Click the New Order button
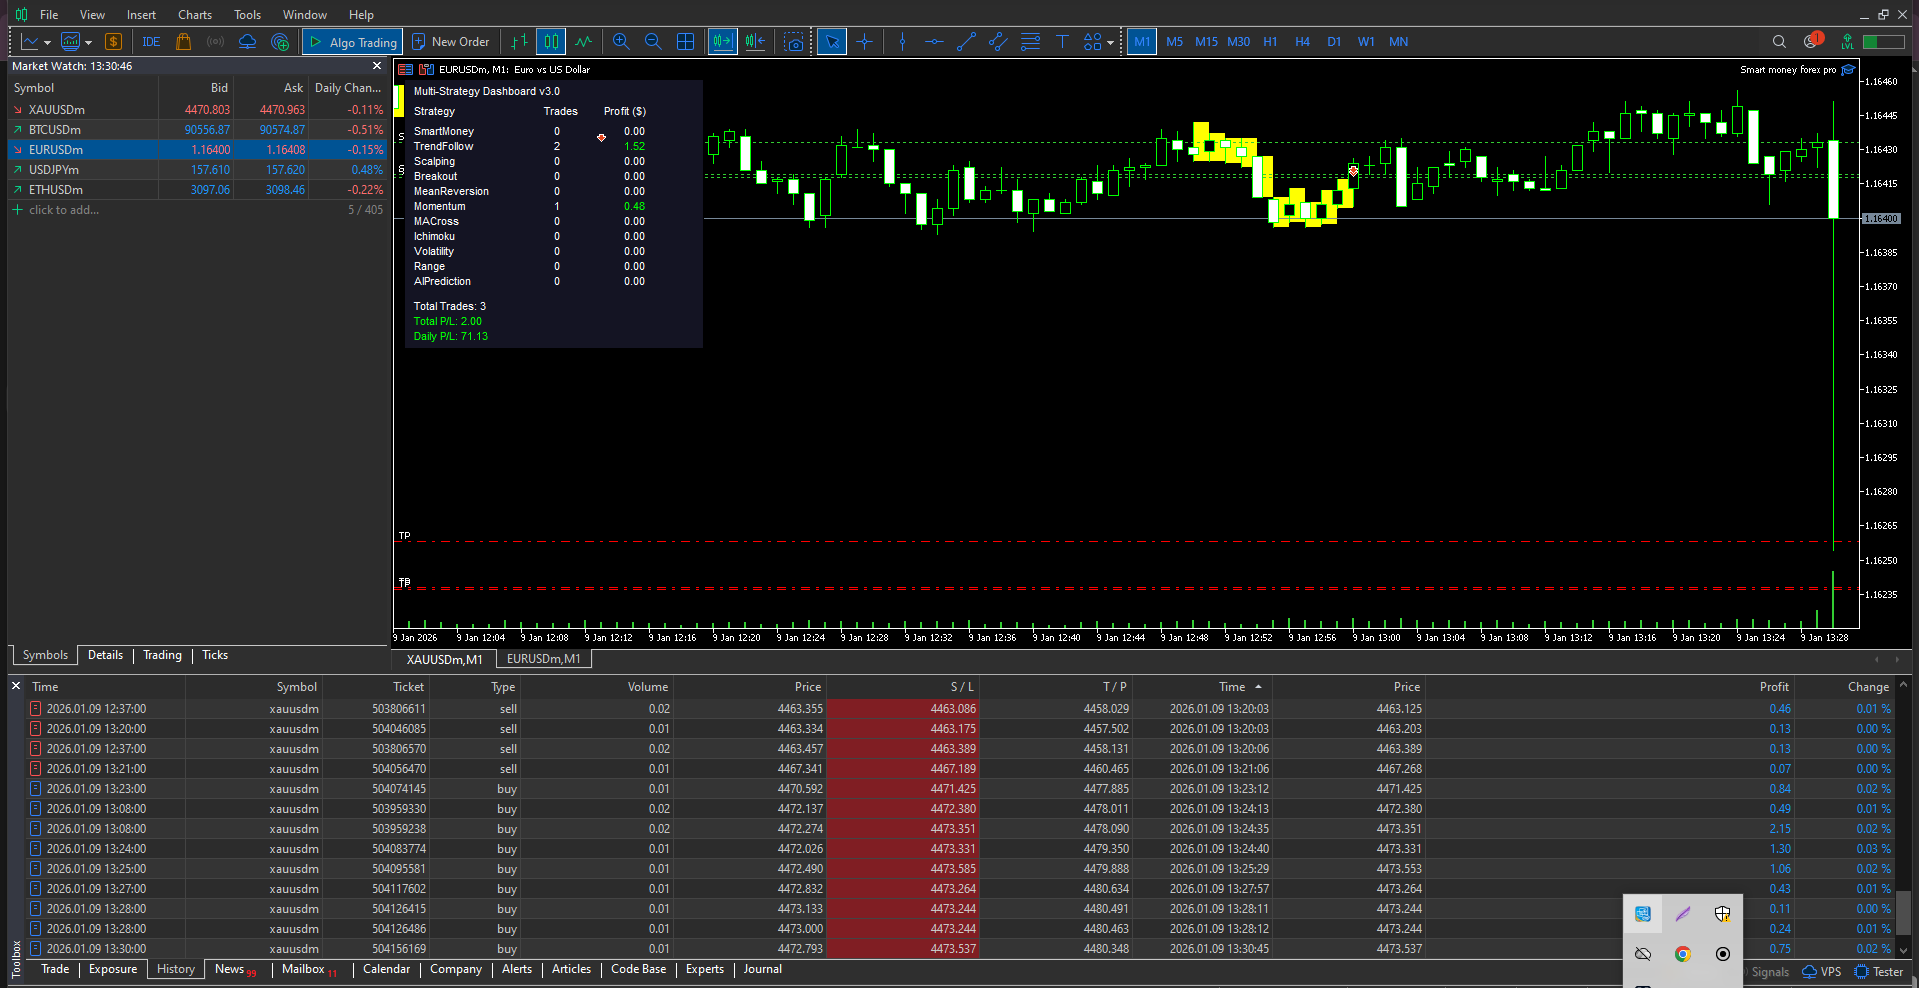1919x988 pixels. [451, 42]
